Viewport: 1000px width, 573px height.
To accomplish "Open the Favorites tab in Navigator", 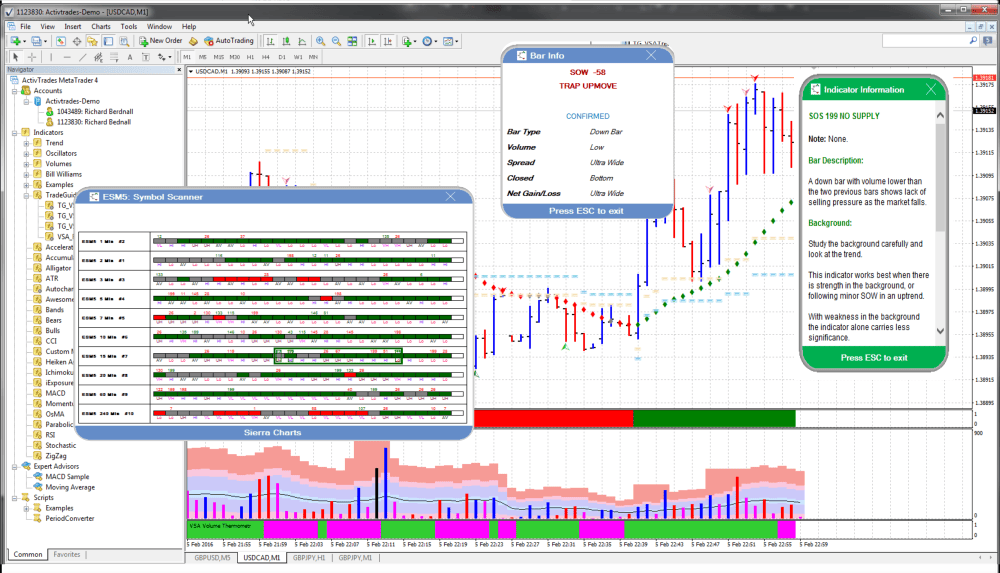I will point(67,554).
